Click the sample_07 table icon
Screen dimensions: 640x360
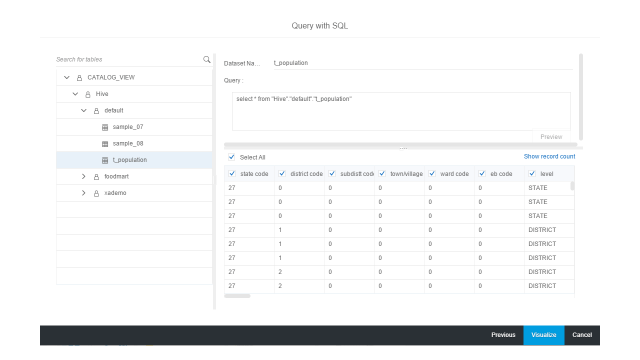pos(105,127)
